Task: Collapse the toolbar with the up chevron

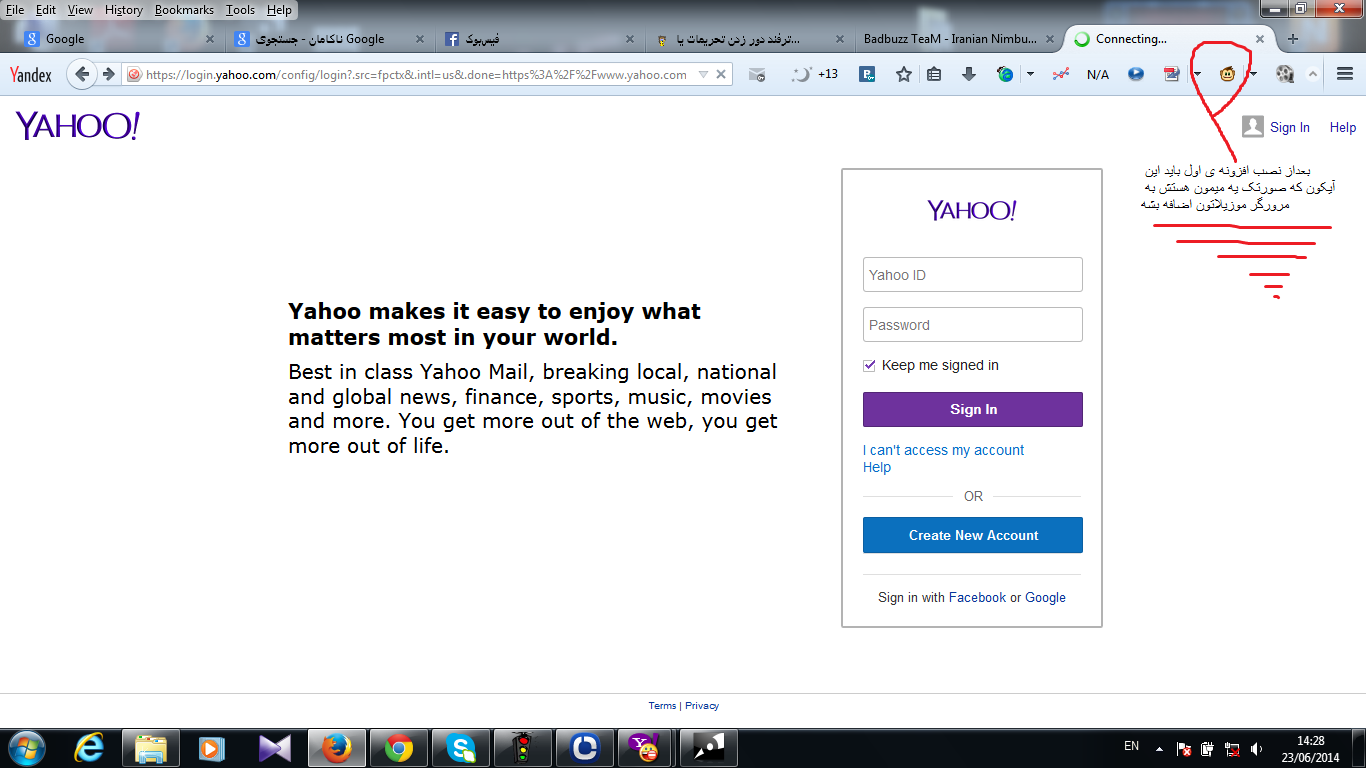Action: click(x=1313, y=74)
